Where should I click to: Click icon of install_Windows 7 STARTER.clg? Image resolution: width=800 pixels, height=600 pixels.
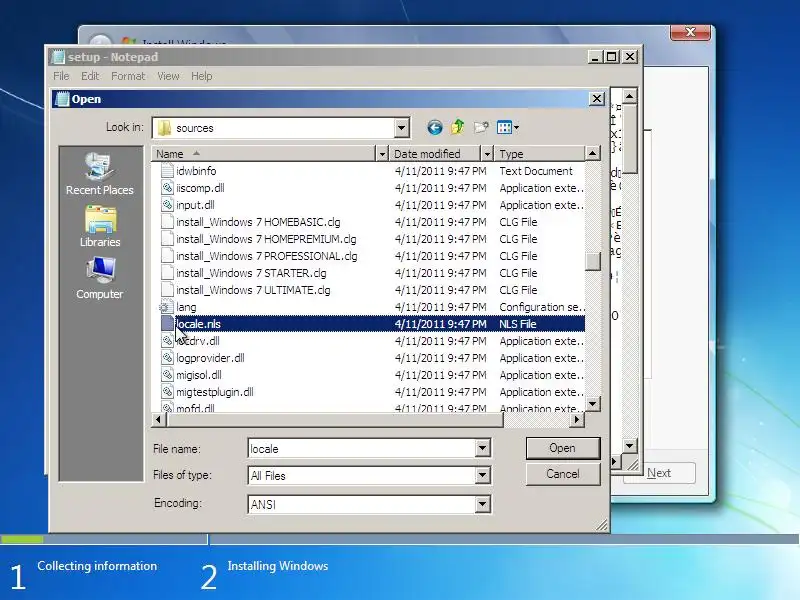pyautogui.click(x=167, y=272)
